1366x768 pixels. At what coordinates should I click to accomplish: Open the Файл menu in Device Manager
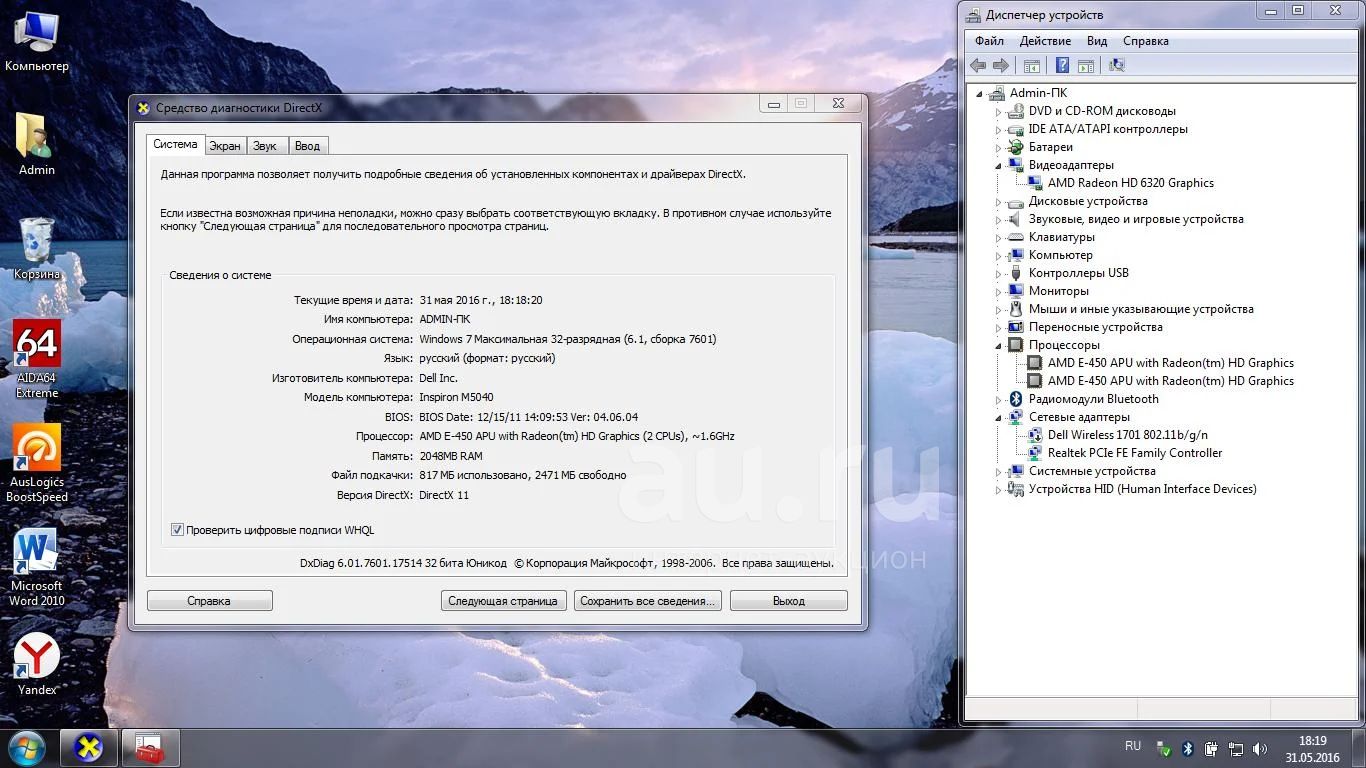[989, 41]
